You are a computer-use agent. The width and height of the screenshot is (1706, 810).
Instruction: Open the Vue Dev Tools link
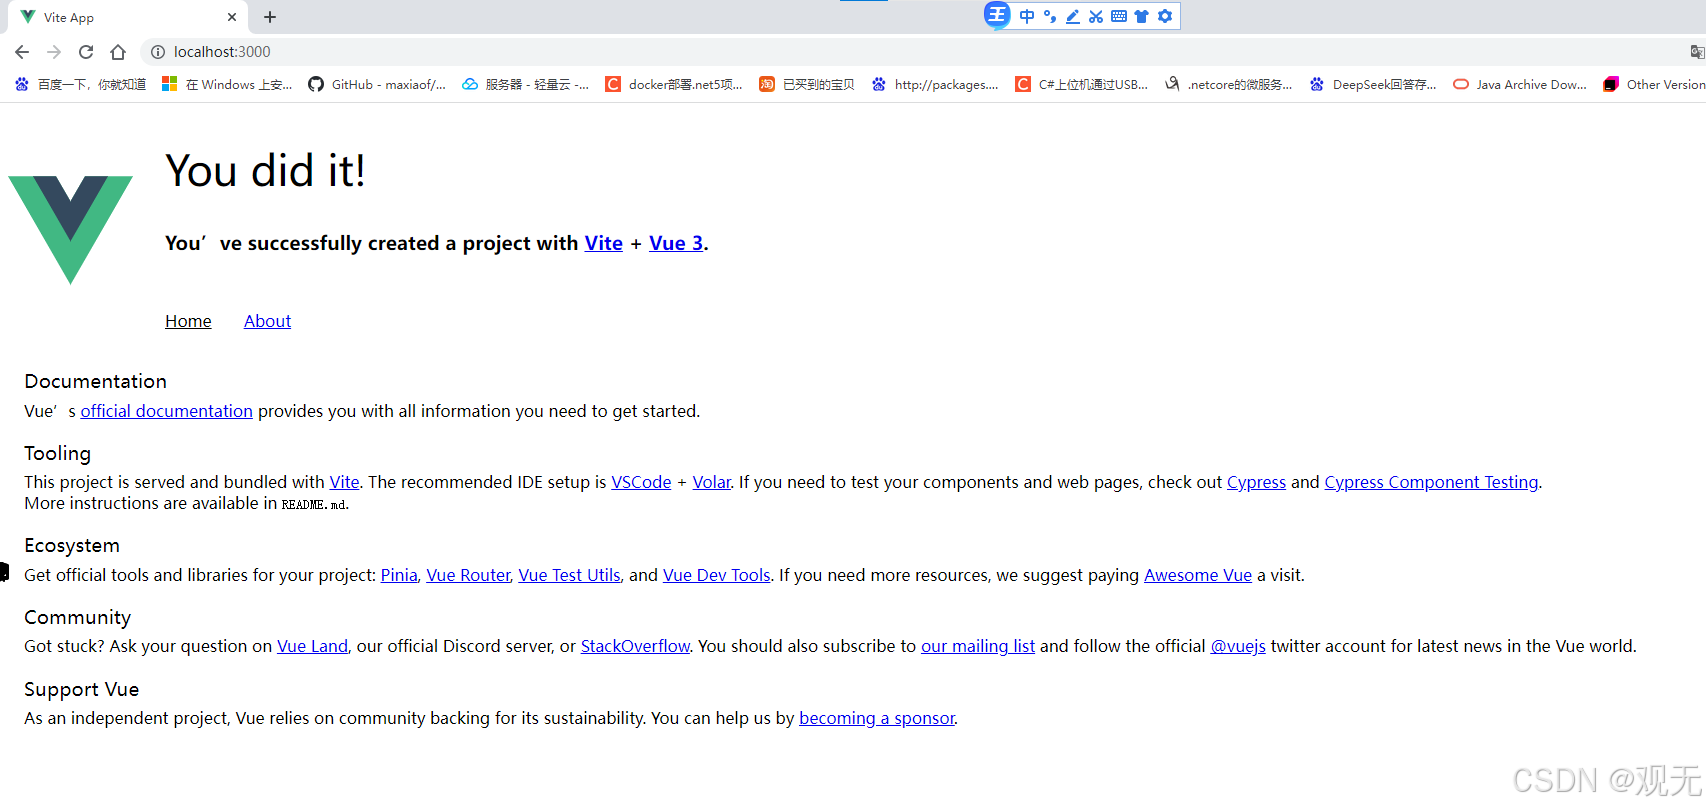tap(716, 575)
